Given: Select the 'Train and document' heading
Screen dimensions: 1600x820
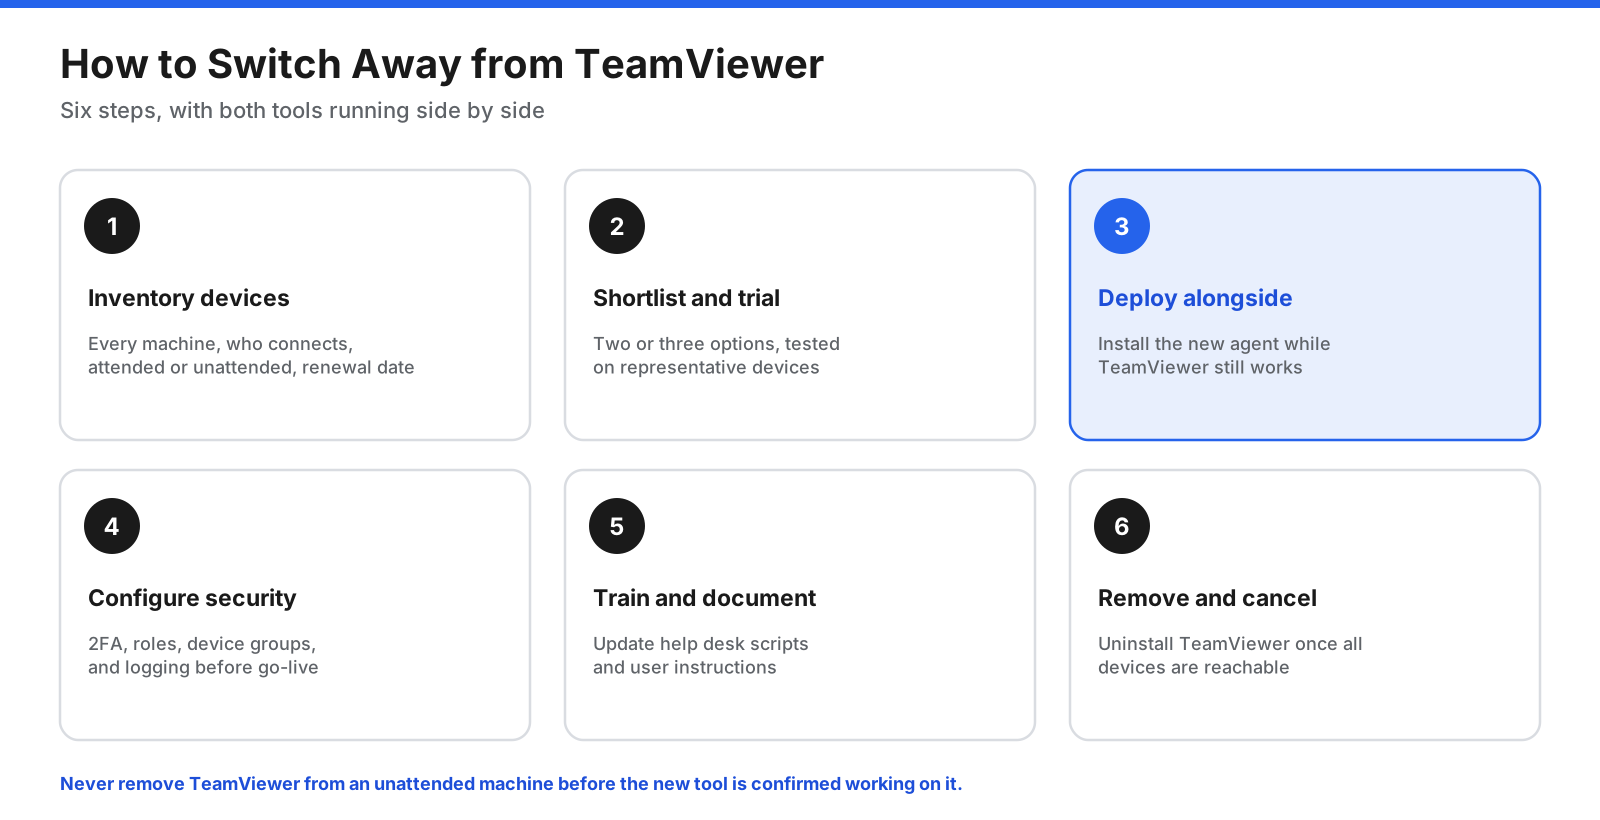Looking at the screenshot, I should click(704, 598).
